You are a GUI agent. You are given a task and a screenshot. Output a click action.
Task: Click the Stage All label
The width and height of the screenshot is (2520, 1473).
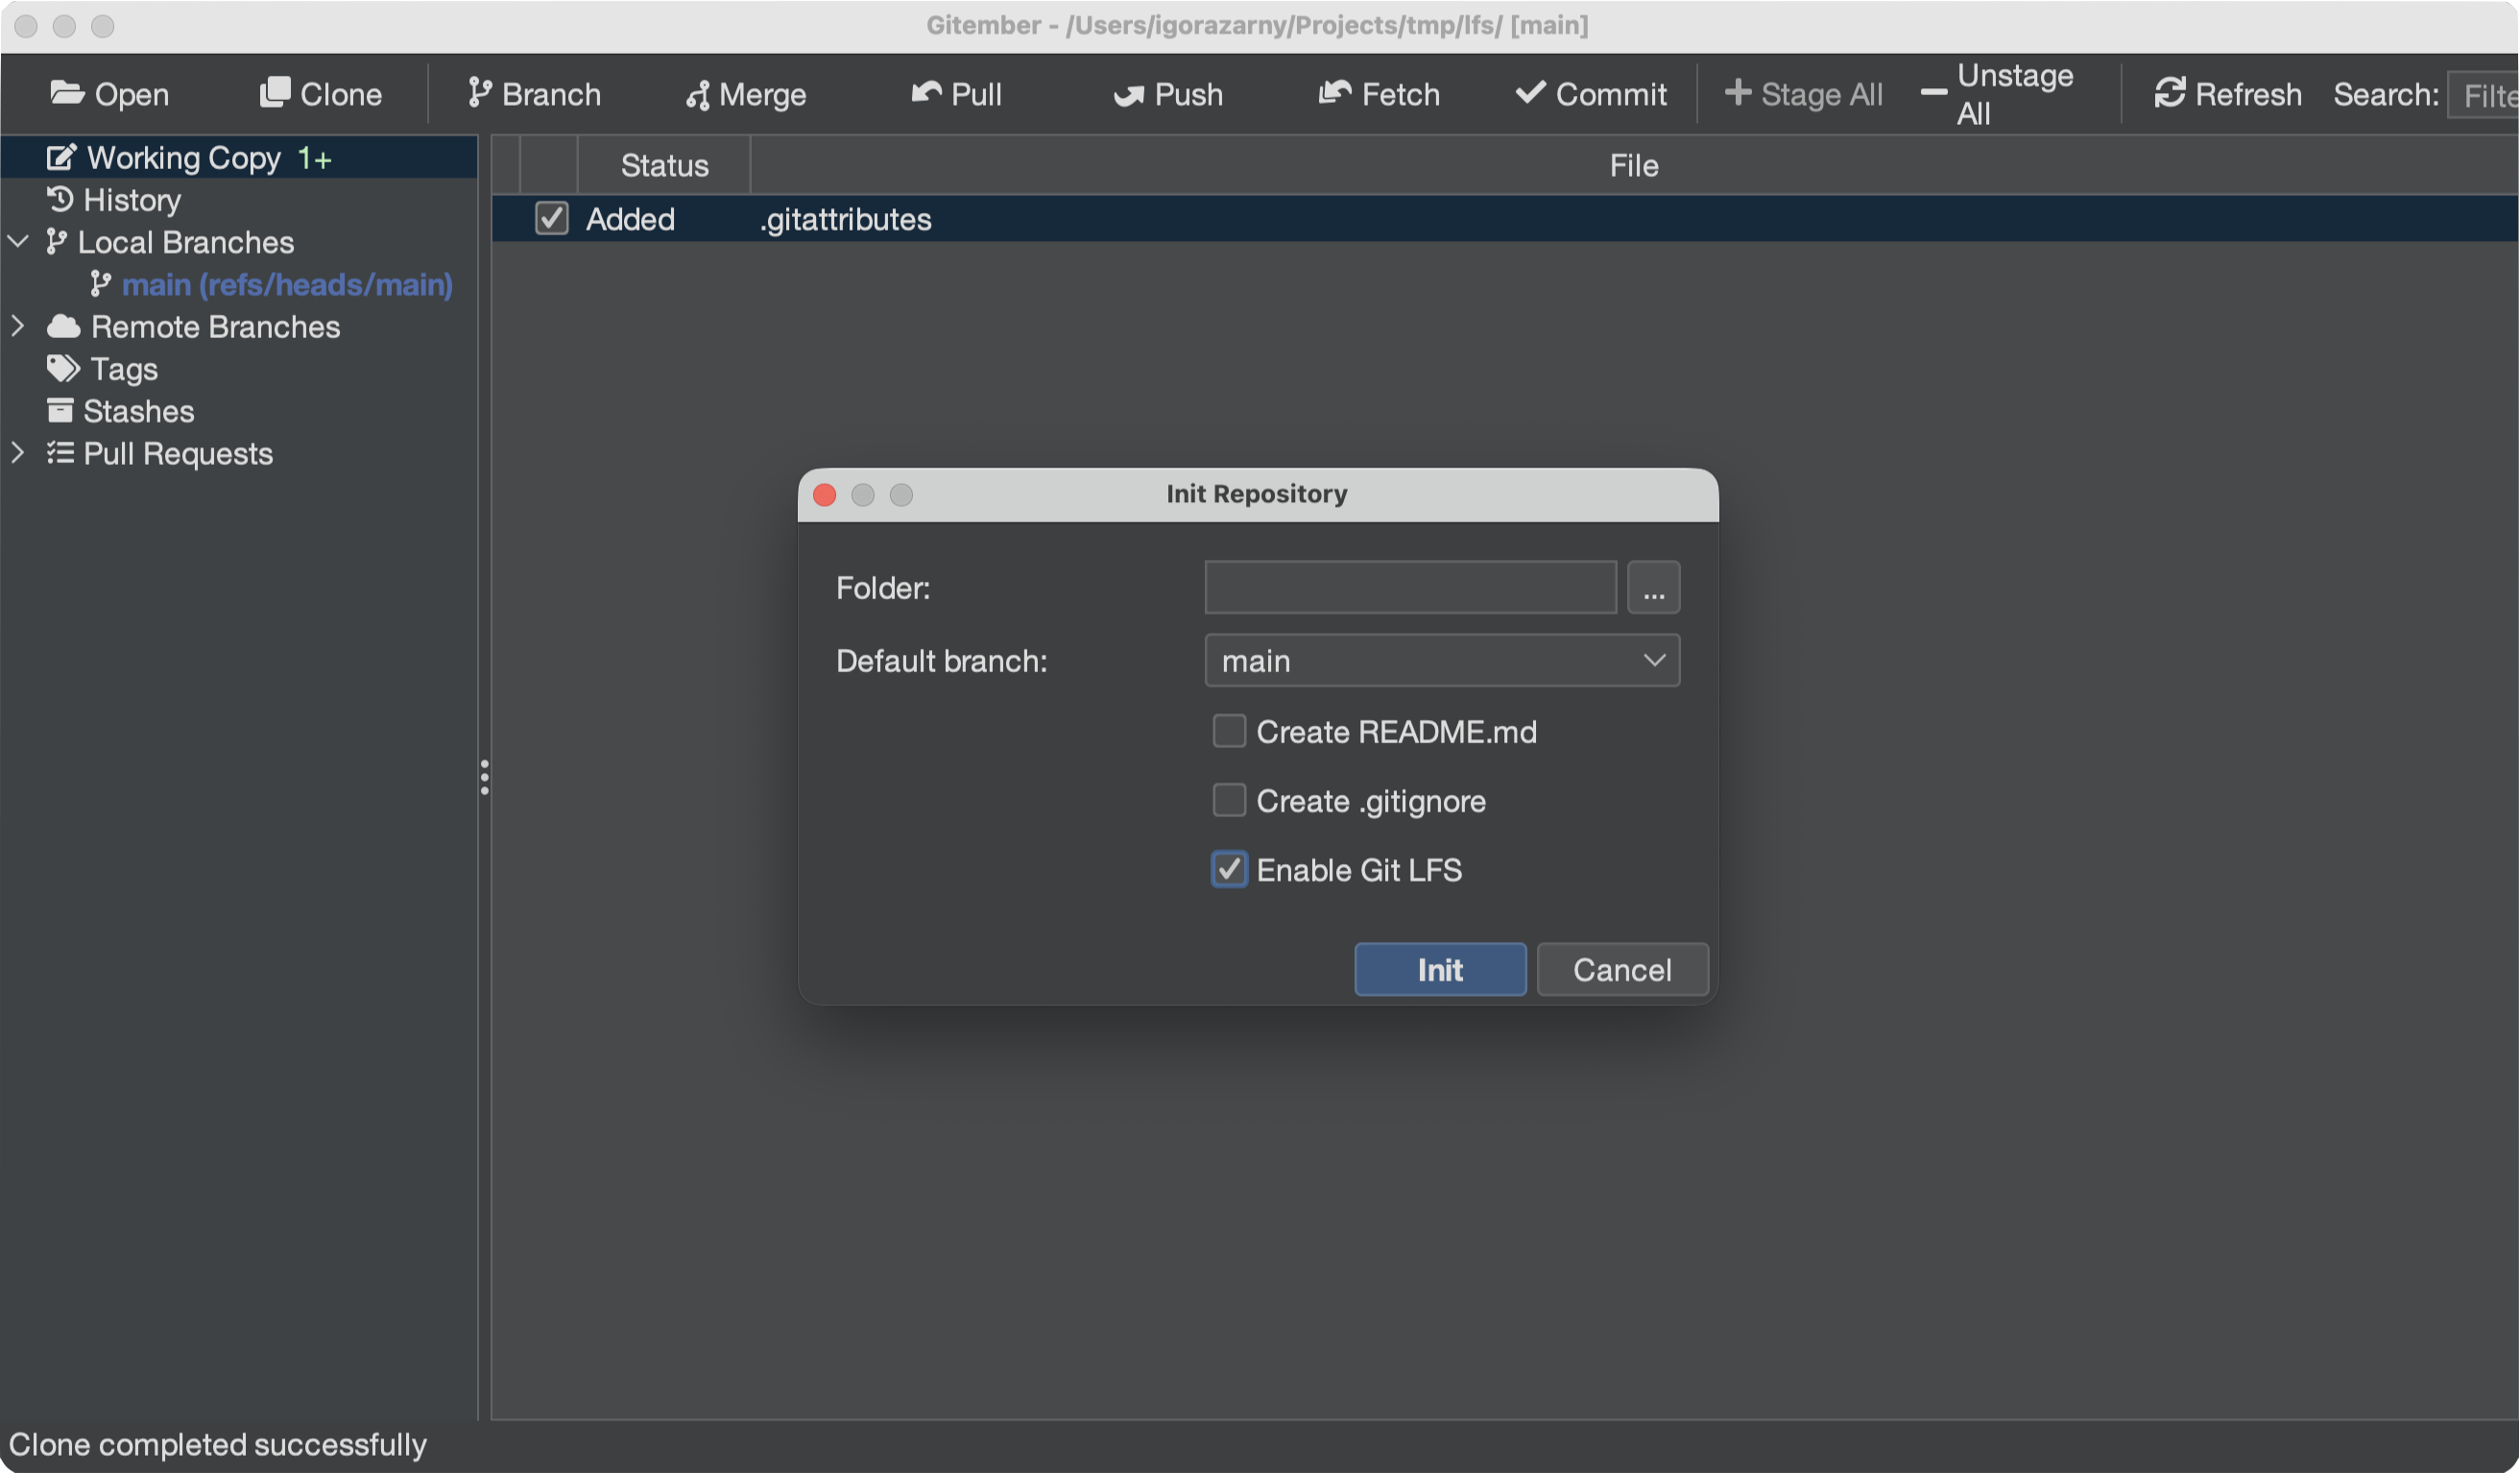tap(1821, 94)
